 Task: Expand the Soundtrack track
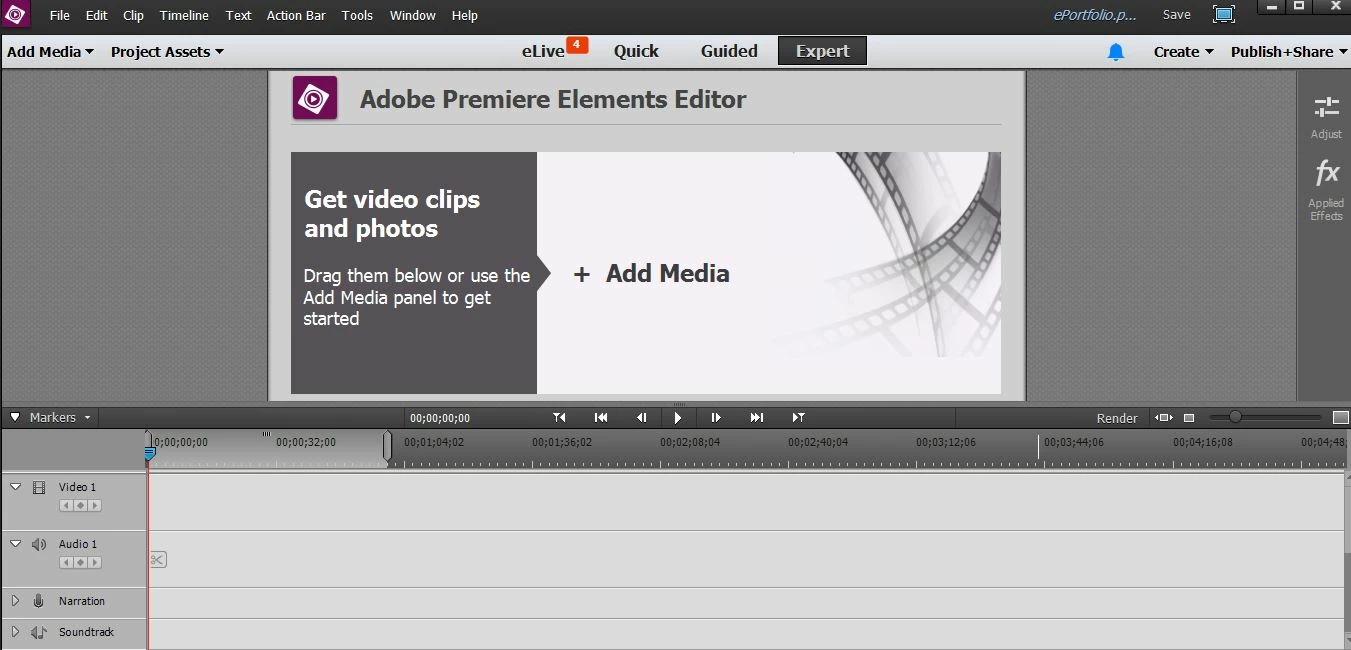(15, 632)
